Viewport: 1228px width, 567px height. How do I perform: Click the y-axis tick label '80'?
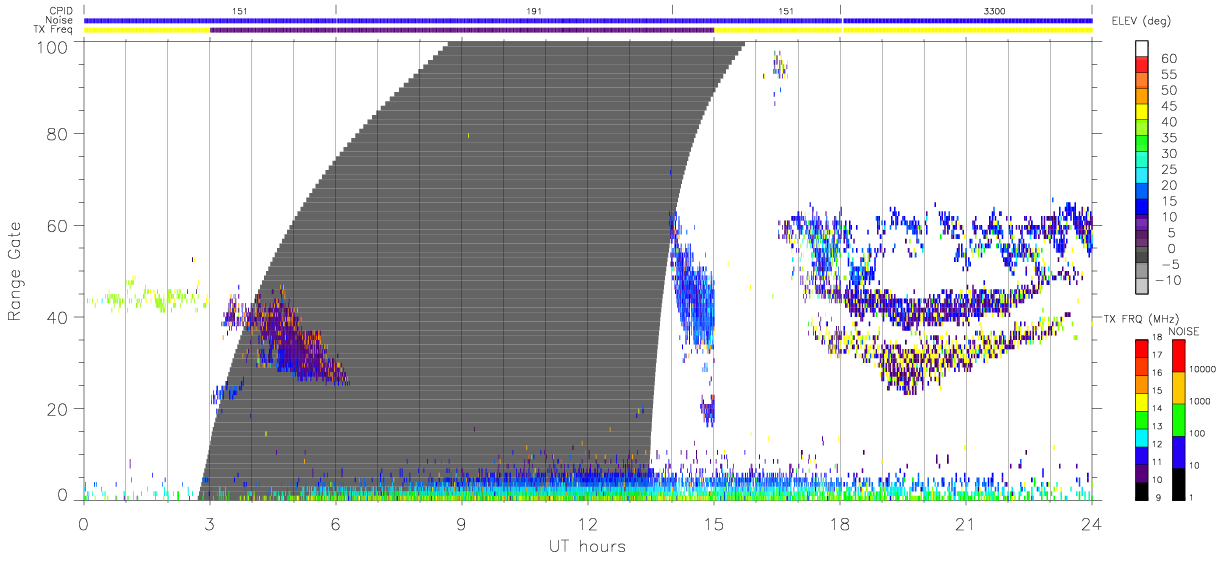[x=58, y=133]
